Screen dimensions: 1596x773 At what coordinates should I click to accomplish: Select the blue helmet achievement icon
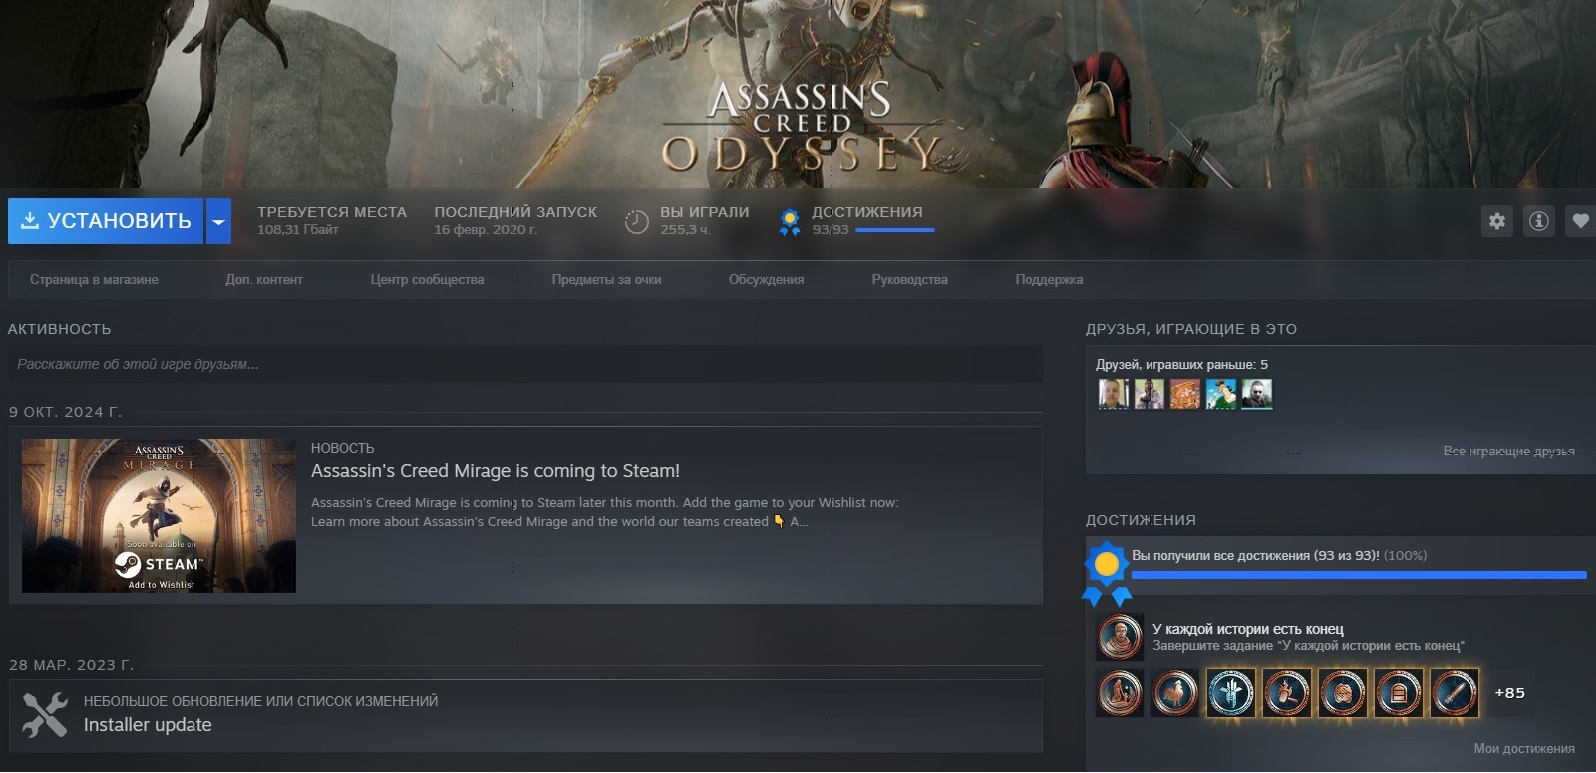[x=1231, y=693]
